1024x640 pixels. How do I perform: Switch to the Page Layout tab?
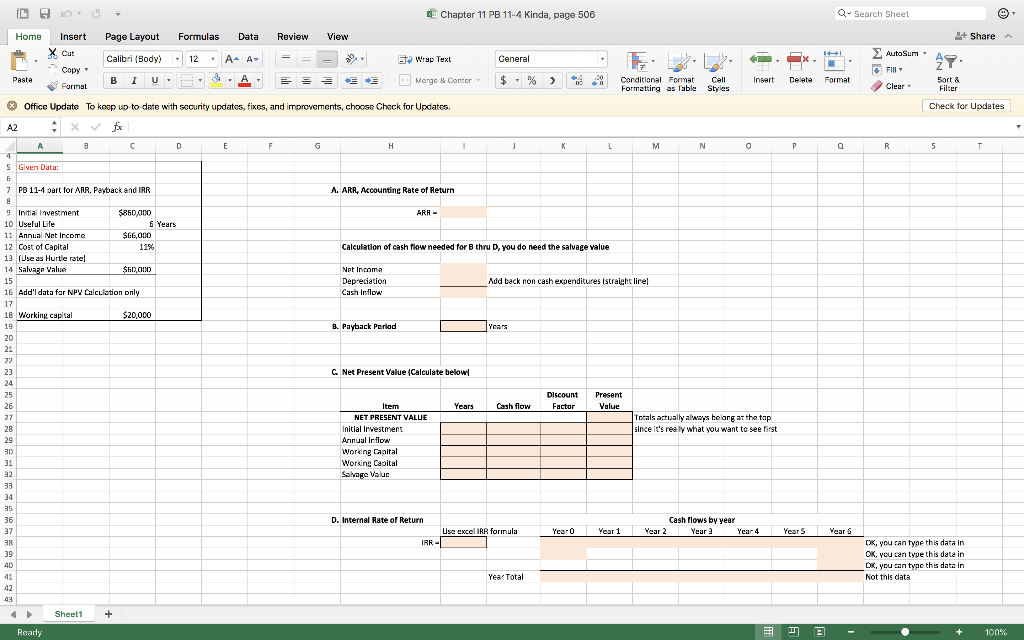pos(132,37)
